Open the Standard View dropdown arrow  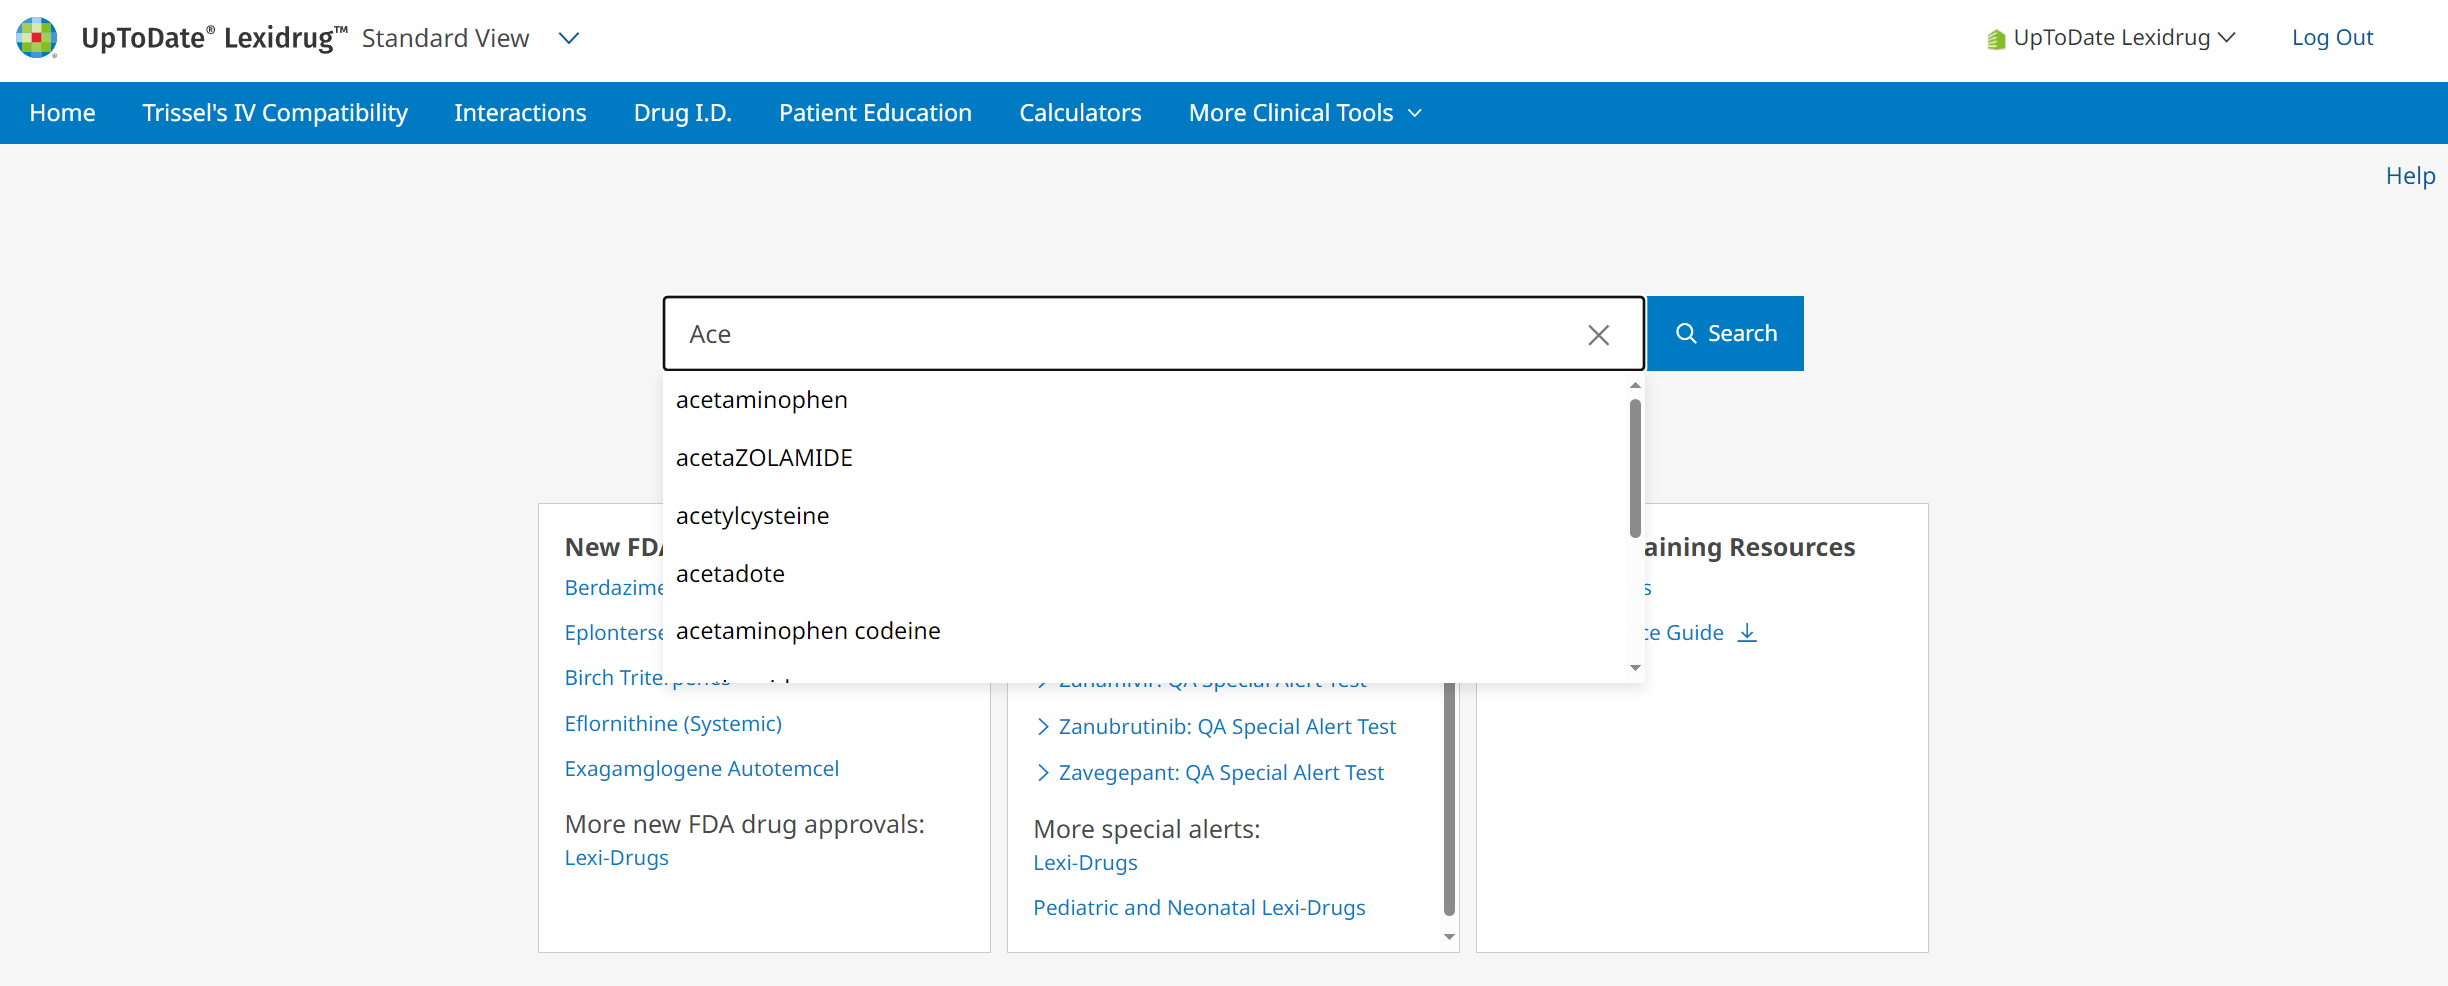tap(569, 38)
